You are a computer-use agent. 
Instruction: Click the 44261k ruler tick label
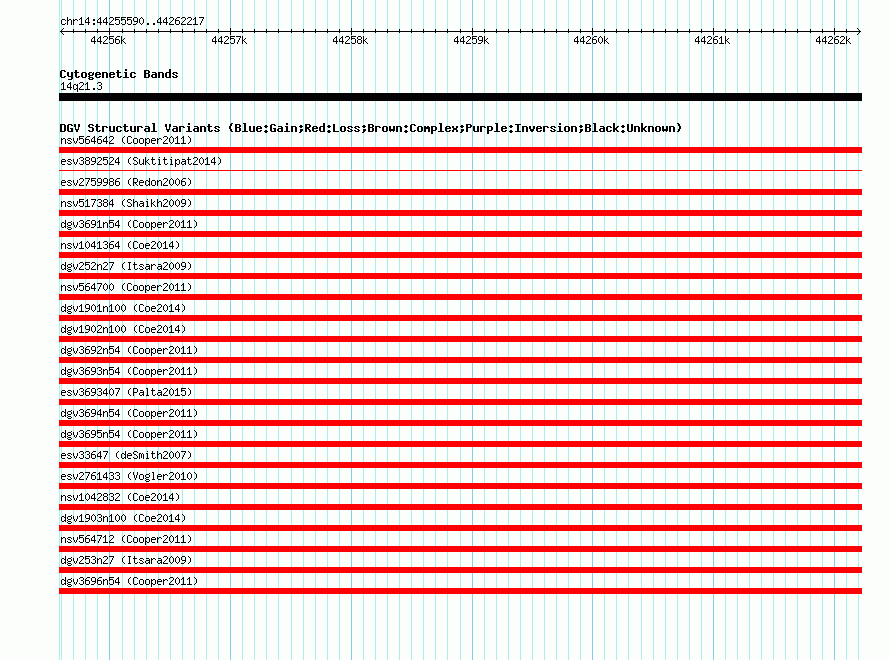click(712, 40)
